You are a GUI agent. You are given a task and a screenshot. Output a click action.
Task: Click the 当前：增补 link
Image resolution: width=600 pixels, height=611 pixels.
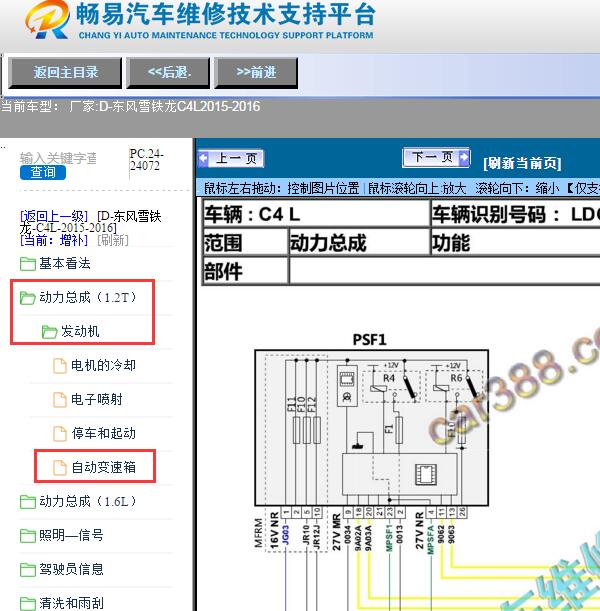tap(54, 240)
